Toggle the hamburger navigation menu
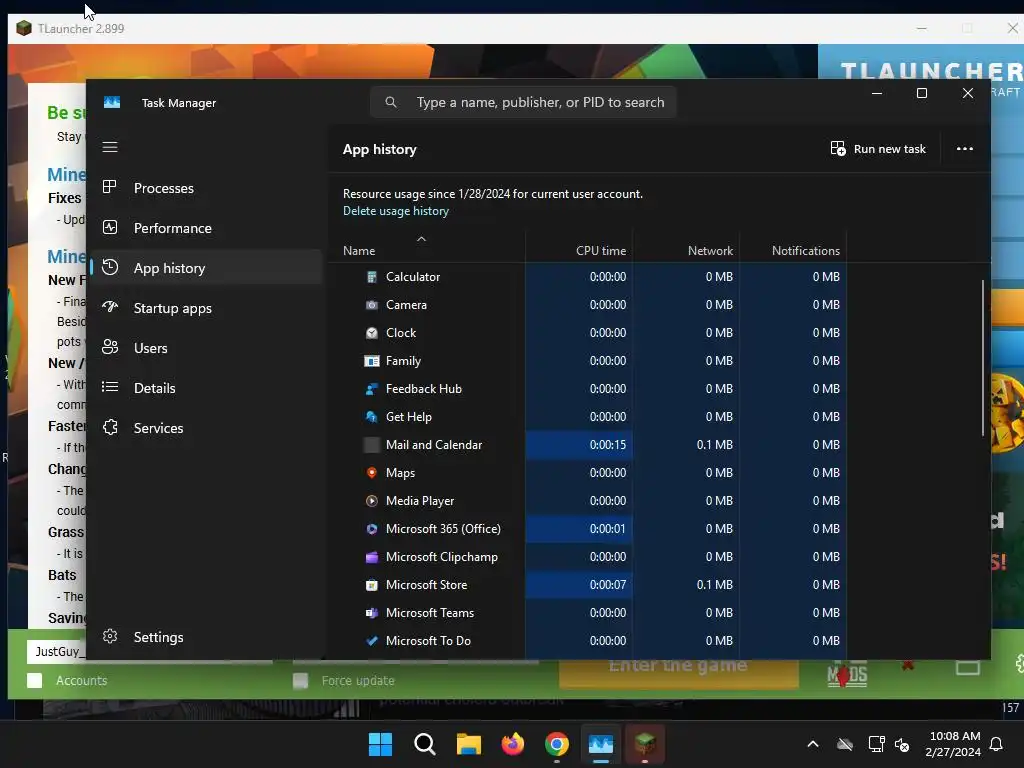The width and height of the screenshot is (1024, 768). click(x=110, y=147)
